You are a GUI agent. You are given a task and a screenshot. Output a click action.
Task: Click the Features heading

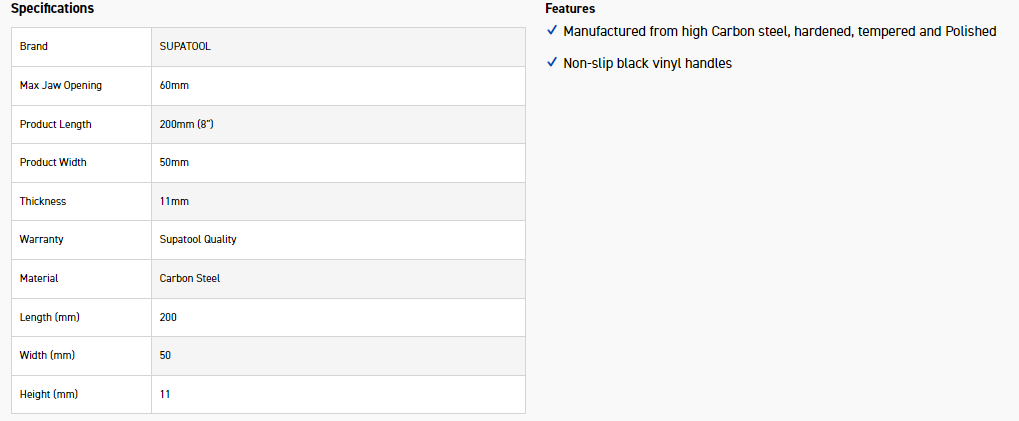pos(571,9)
